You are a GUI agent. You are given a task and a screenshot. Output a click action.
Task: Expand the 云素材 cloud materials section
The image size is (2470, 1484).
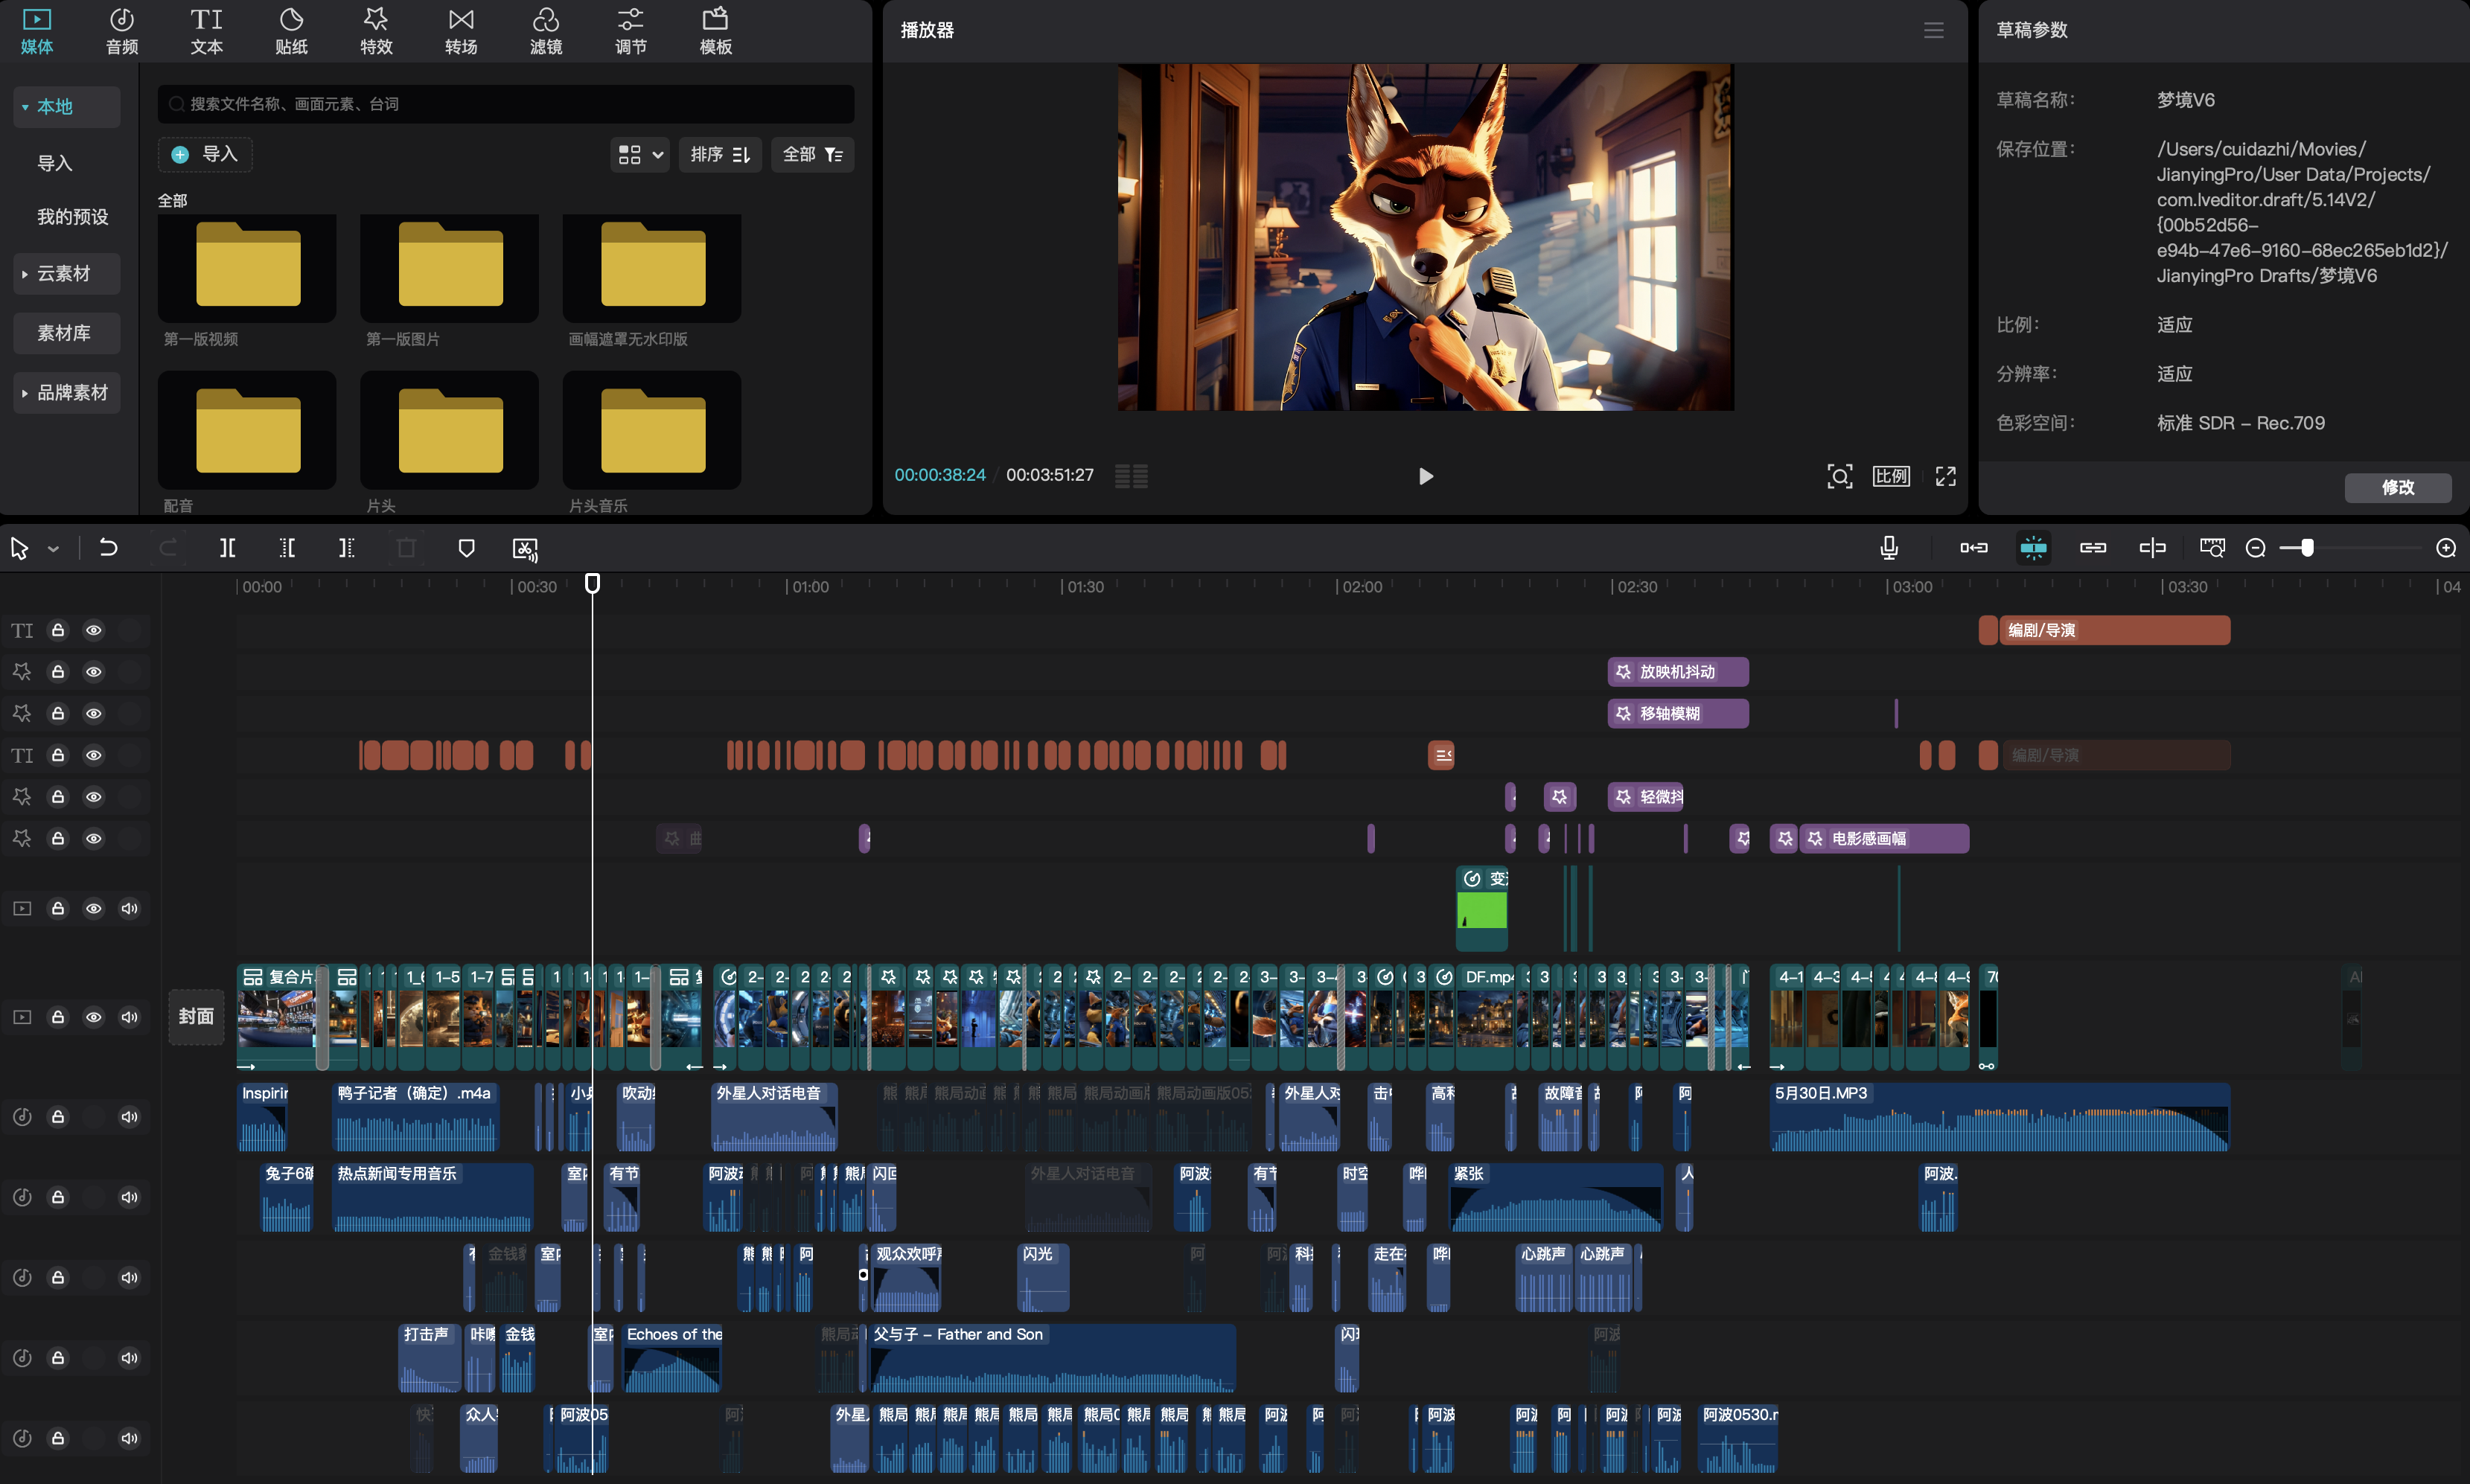[67, 273]
